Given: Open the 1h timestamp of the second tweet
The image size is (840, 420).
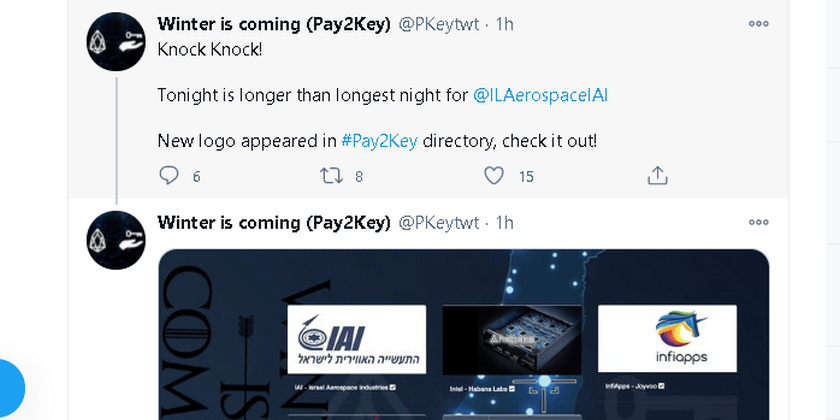Looking at the screenshot, I should 505,222.
